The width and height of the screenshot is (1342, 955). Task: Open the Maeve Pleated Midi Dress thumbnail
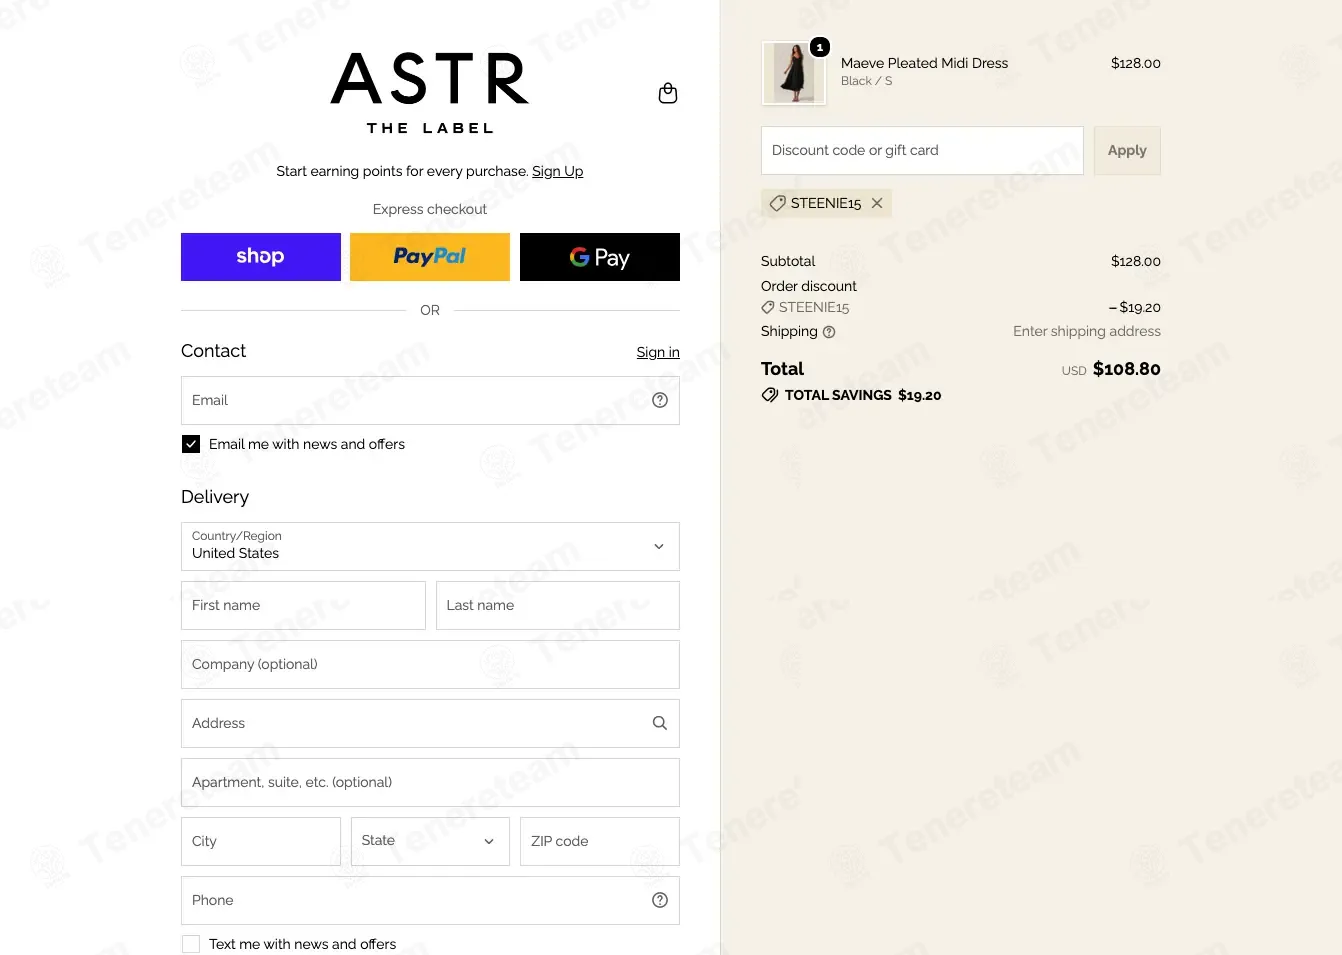794,73
